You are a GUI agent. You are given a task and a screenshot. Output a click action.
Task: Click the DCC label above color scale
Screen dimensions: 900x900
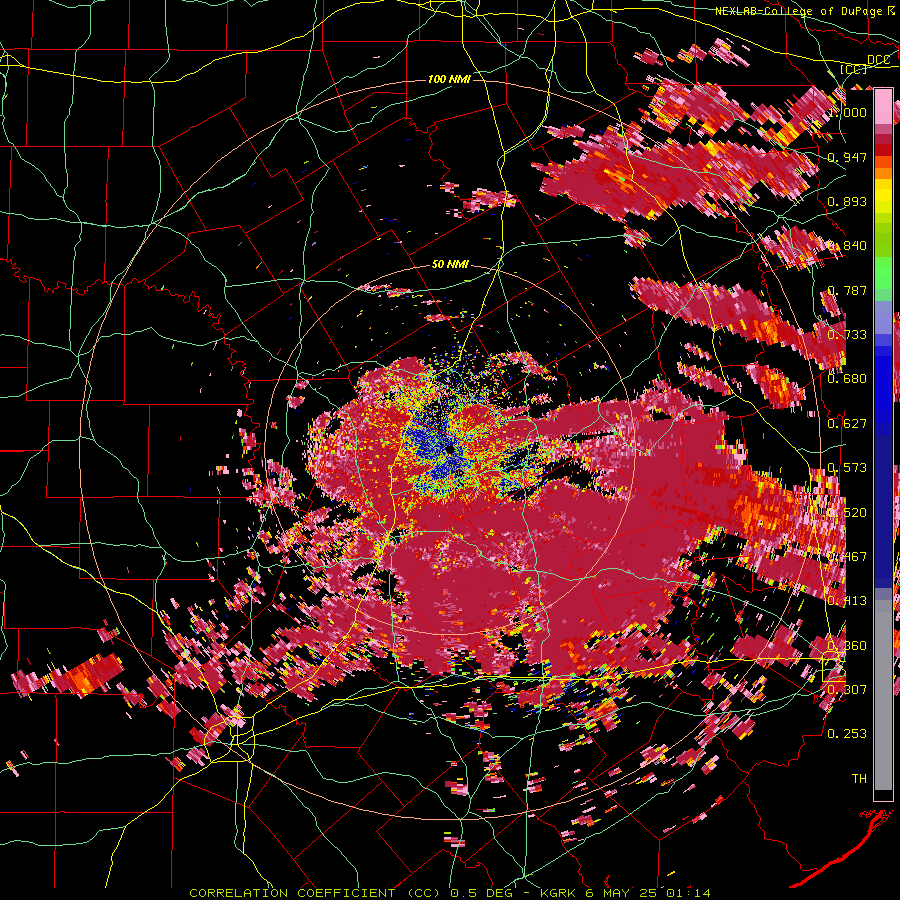[878, 59]
